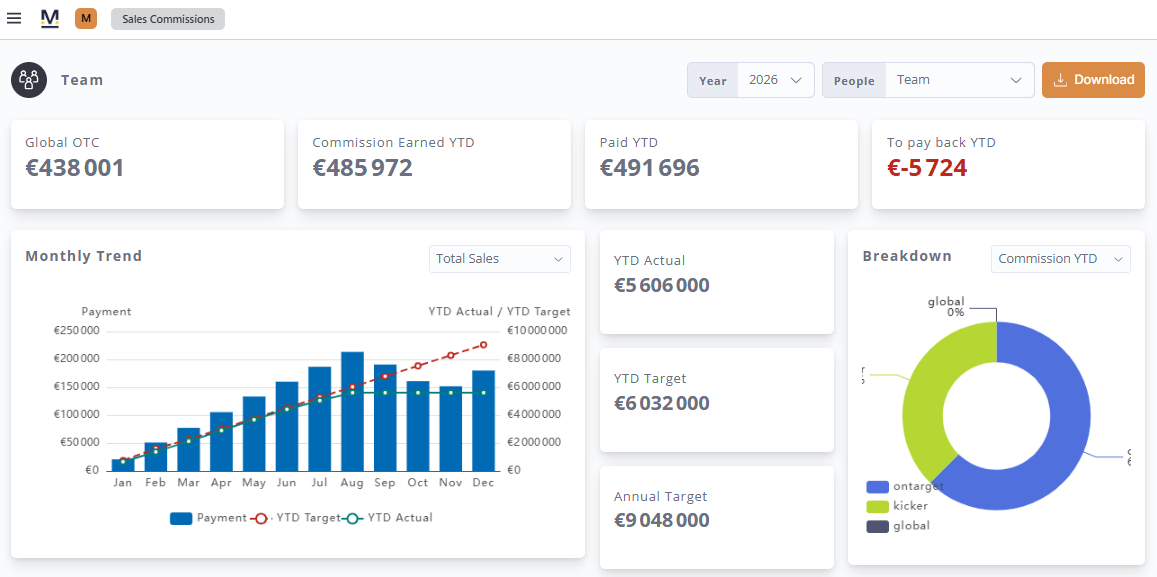This screenshot has width=1157, height=577.
Task: Toggle the Payment legend series
Action: tap(208, 518)
